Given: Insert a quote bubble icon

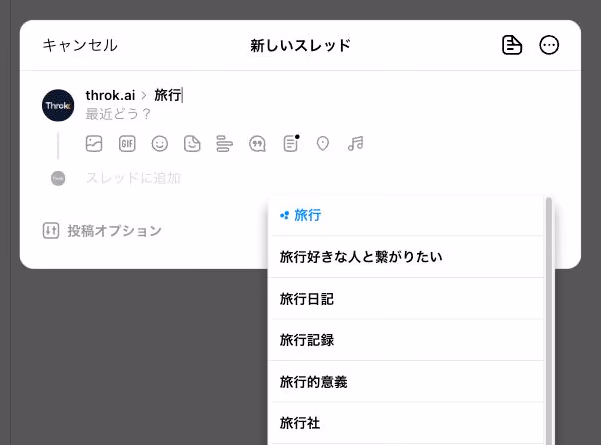Looking at the screenshot, I should click(x=257, y=144).
